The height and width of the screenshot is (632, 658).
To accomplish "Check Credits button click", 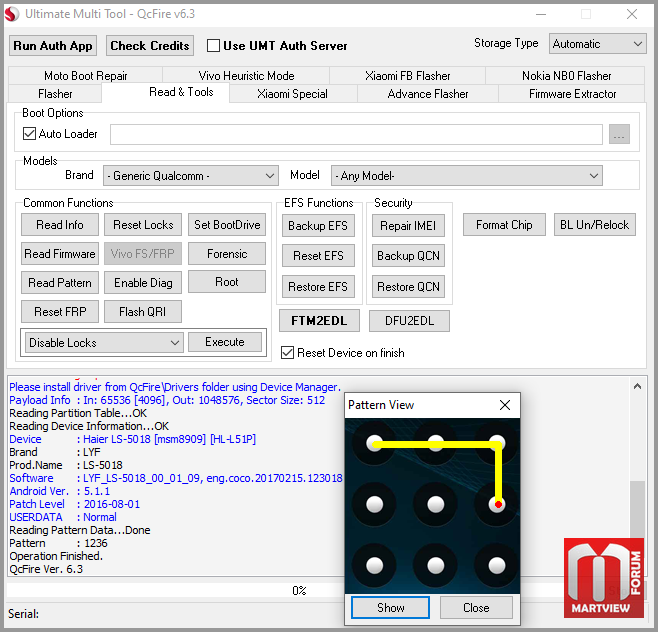I will tap(150, 46).
